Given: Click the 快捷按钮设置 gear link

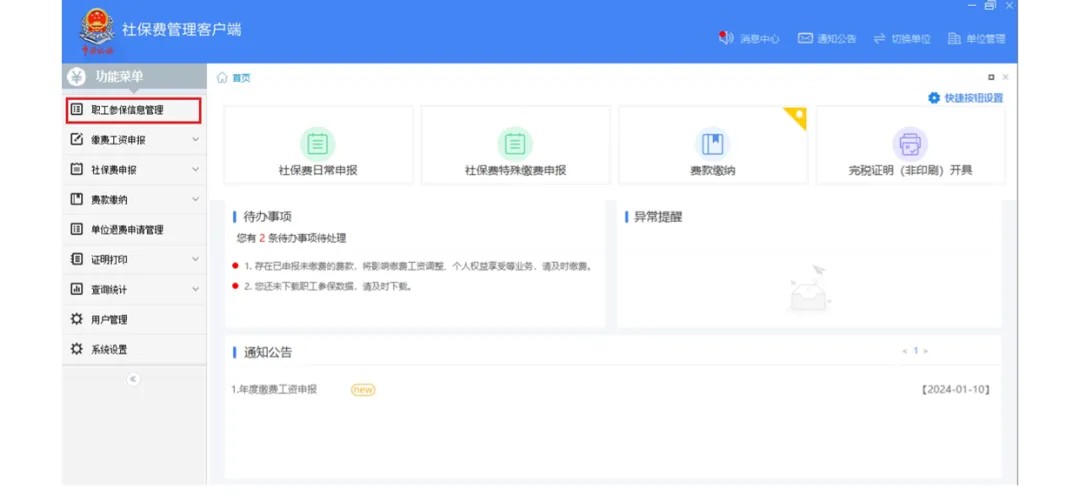Looking at the screenshot, I should pos(965,98).
